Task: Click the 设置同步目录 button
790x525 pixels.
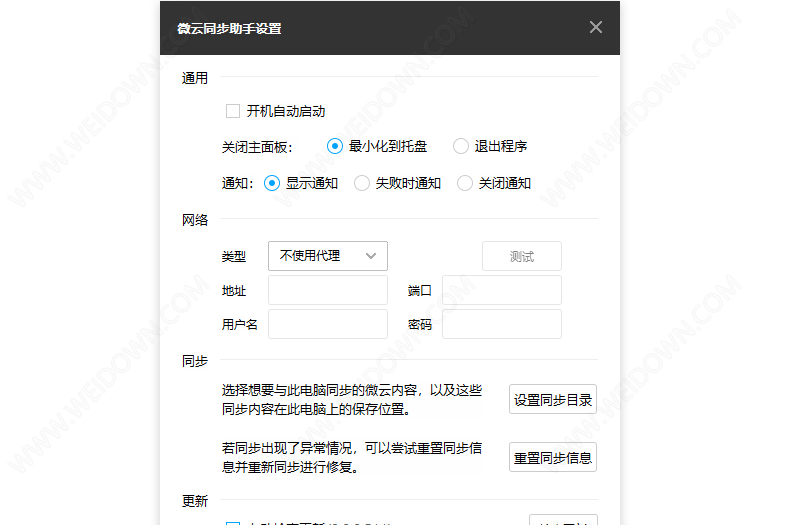Action: point(553,399)
